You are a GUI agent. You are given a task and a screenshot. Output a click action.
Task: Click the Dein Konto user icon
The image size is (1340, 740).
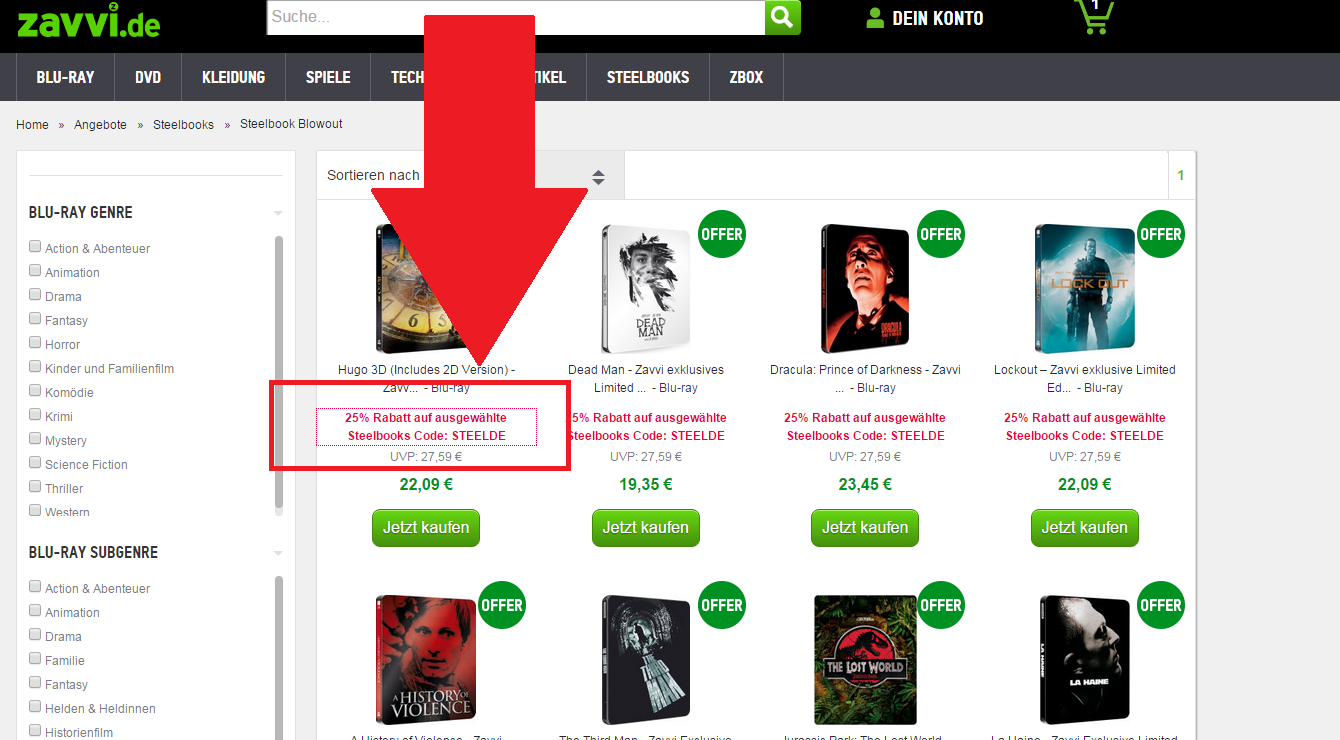pyautogui.click(x=875, y=18)
